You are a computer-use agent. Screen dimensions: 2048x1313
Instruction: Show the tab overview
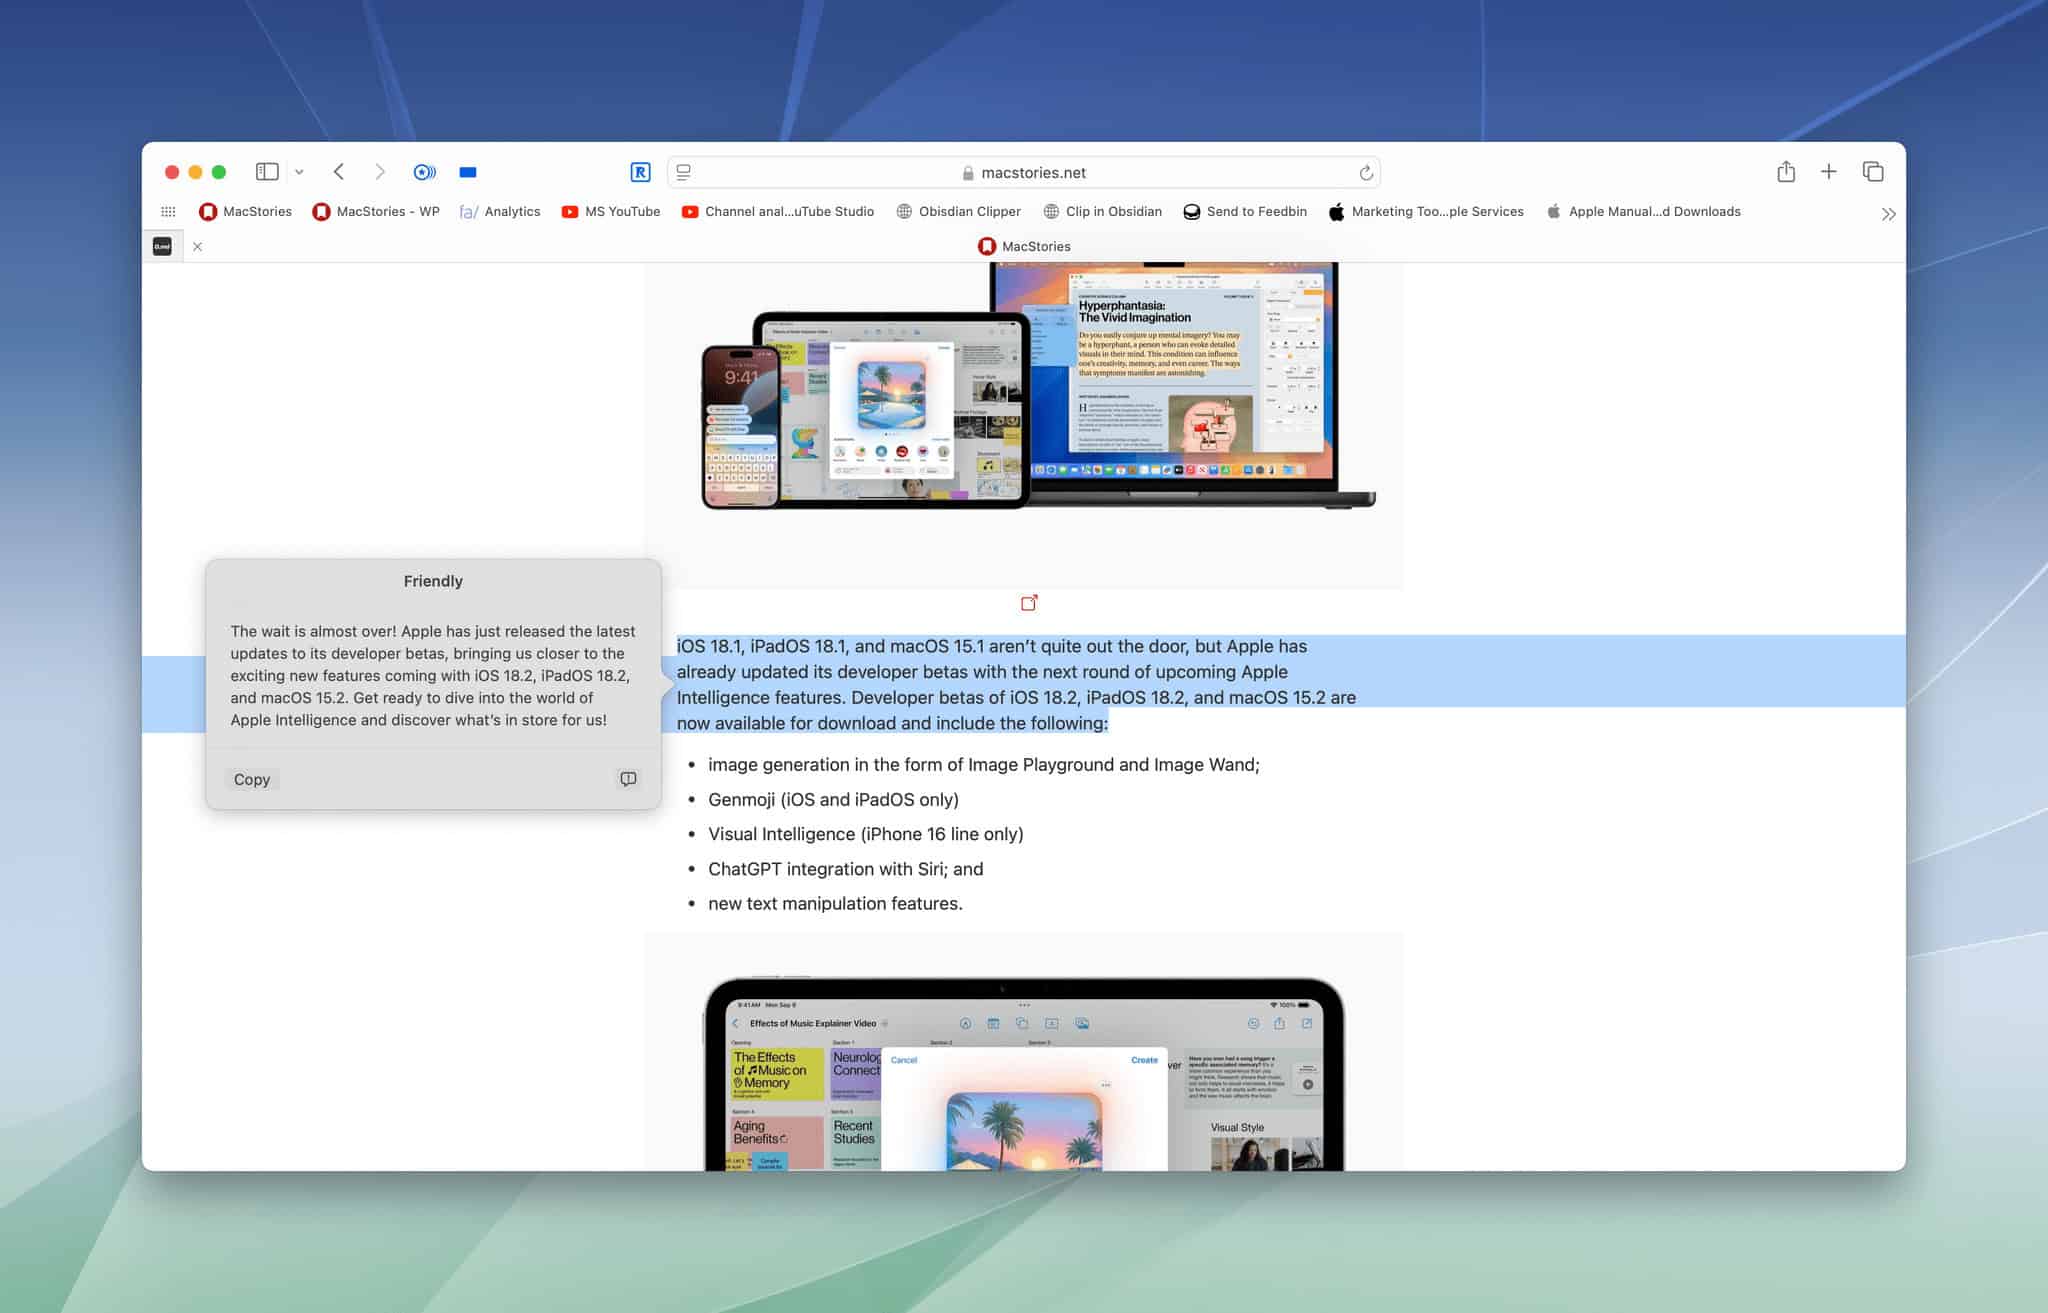coord(1873,172)
